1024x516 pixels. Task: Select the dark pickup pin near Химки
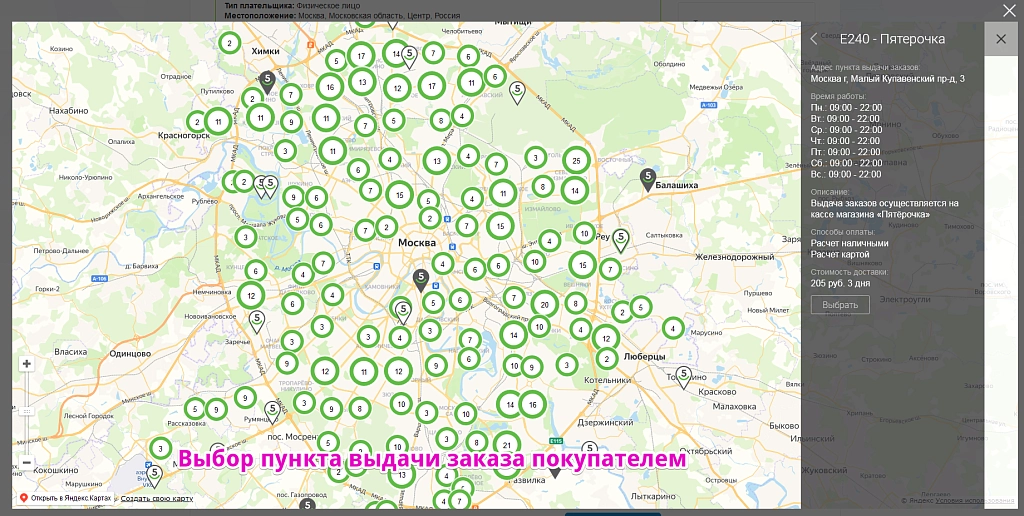coord(266,82)
